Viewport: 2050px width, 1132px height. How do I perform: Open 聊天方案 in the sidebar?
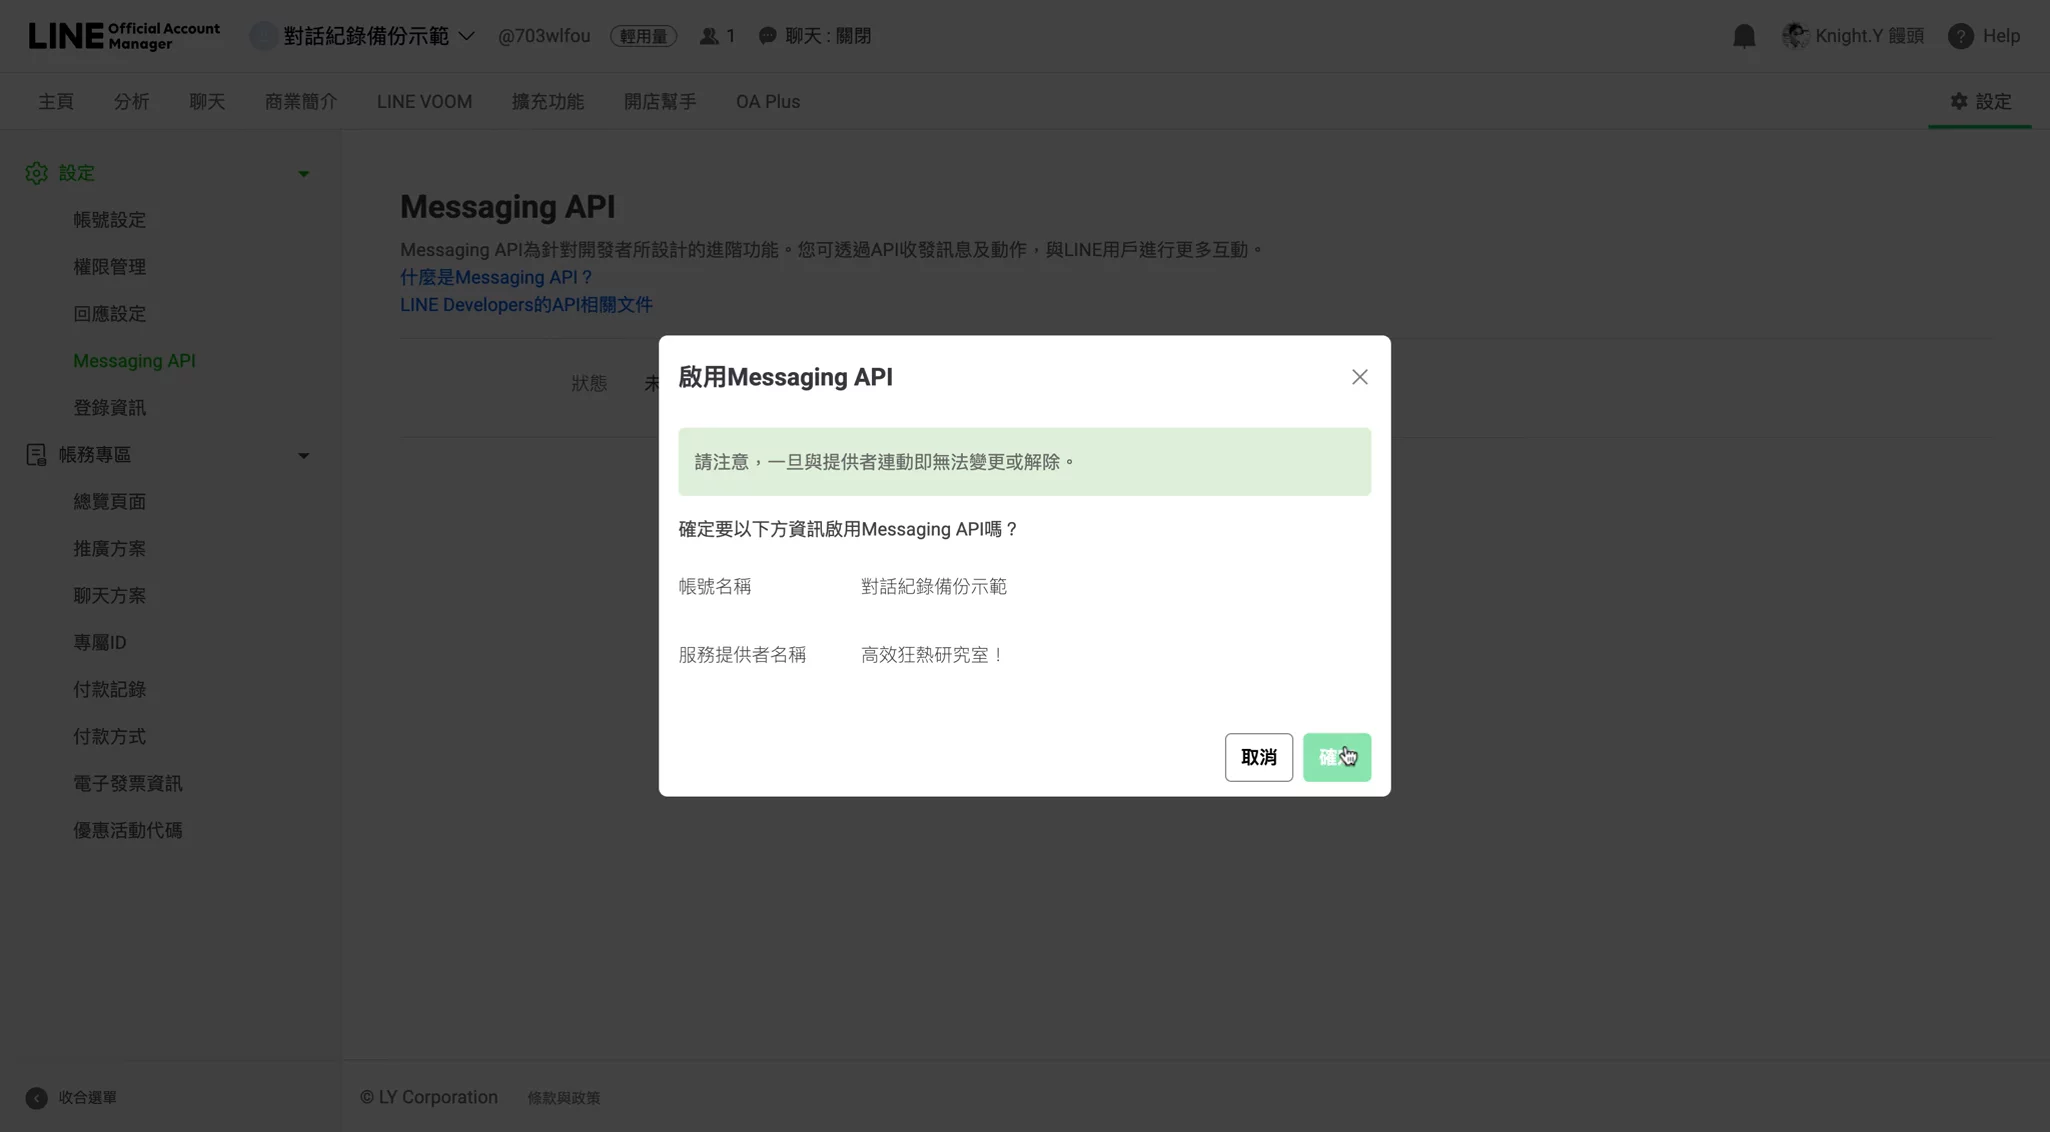109,596
